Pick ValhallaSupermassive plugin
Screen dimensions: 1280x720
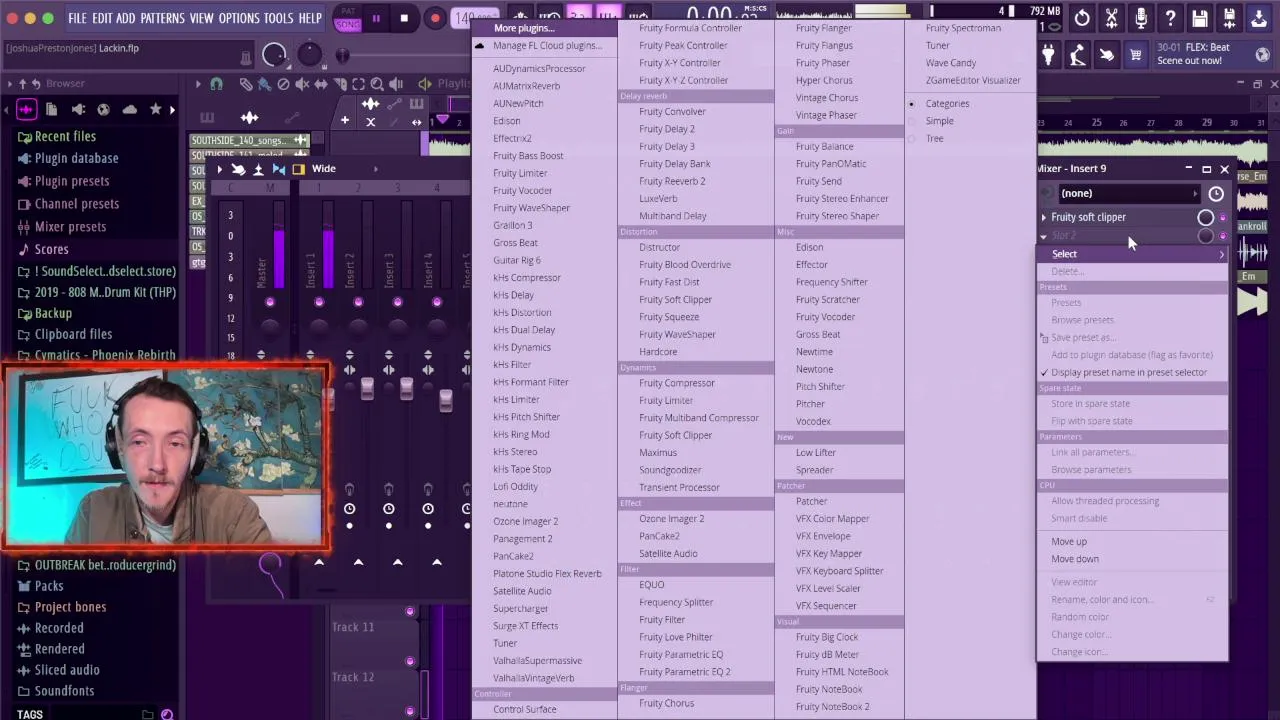537,660
